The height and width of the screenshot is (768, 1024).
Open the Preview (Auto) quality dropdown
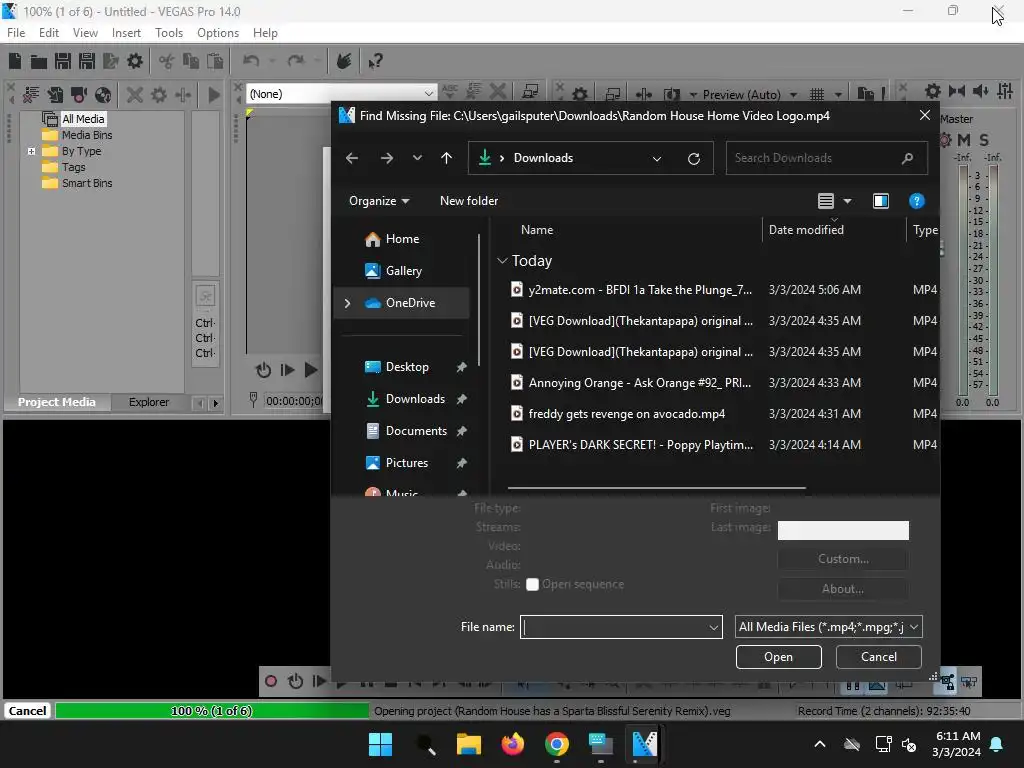tap(793, 95)
